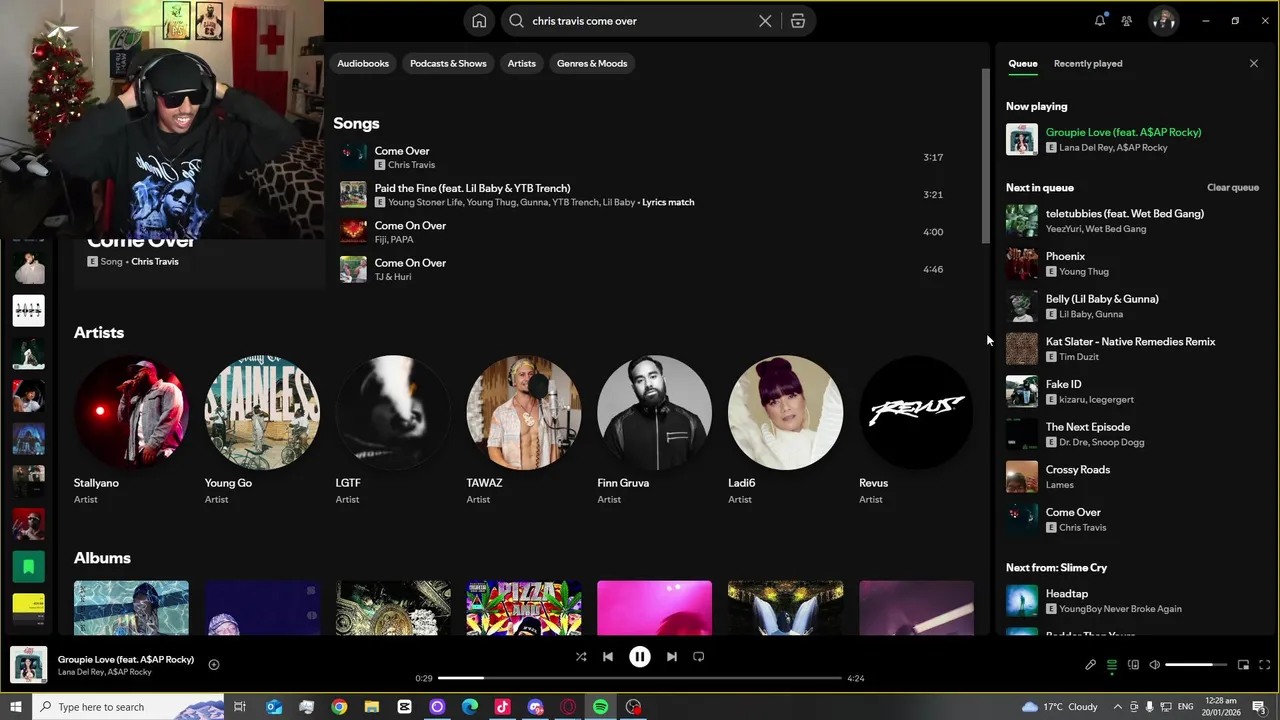The image size is (1280, 720).
Task: Select Paid the Fine song row
Action: [x=641, y=194]
